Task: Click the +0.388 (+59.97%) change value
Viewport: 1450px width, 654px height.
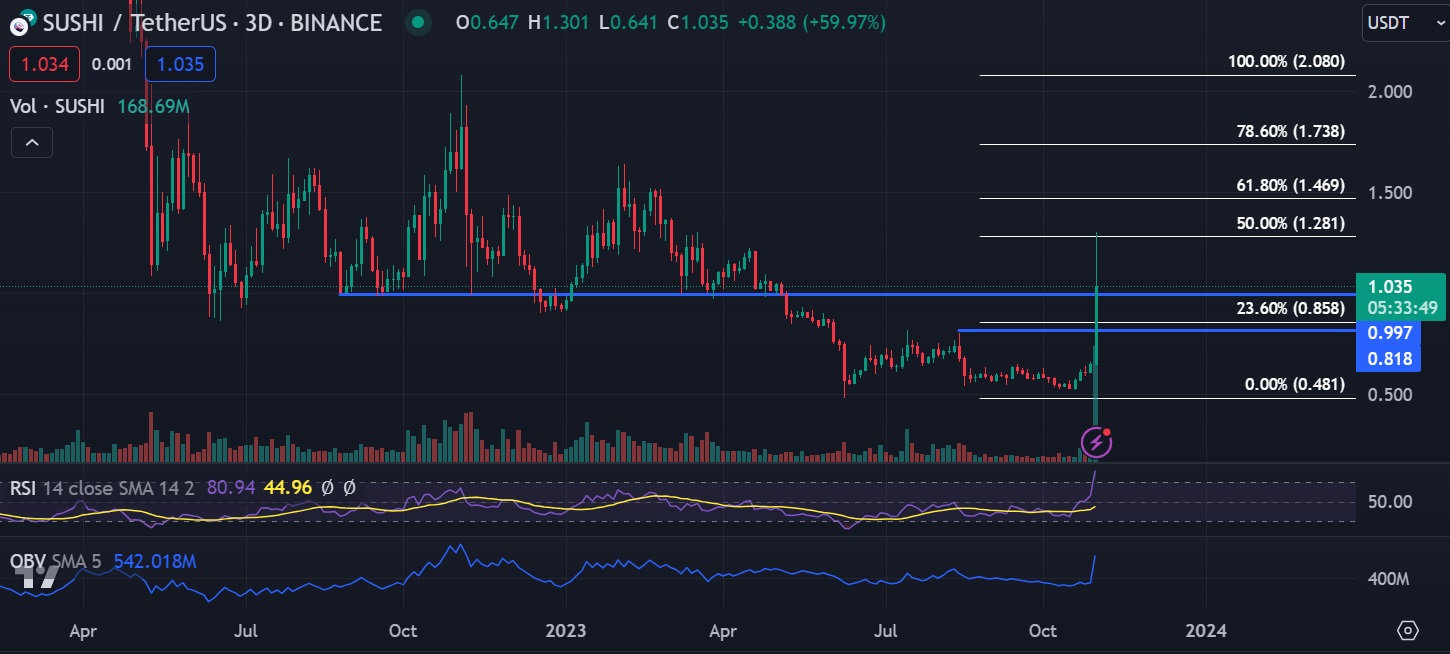Action: pos(811,22)
